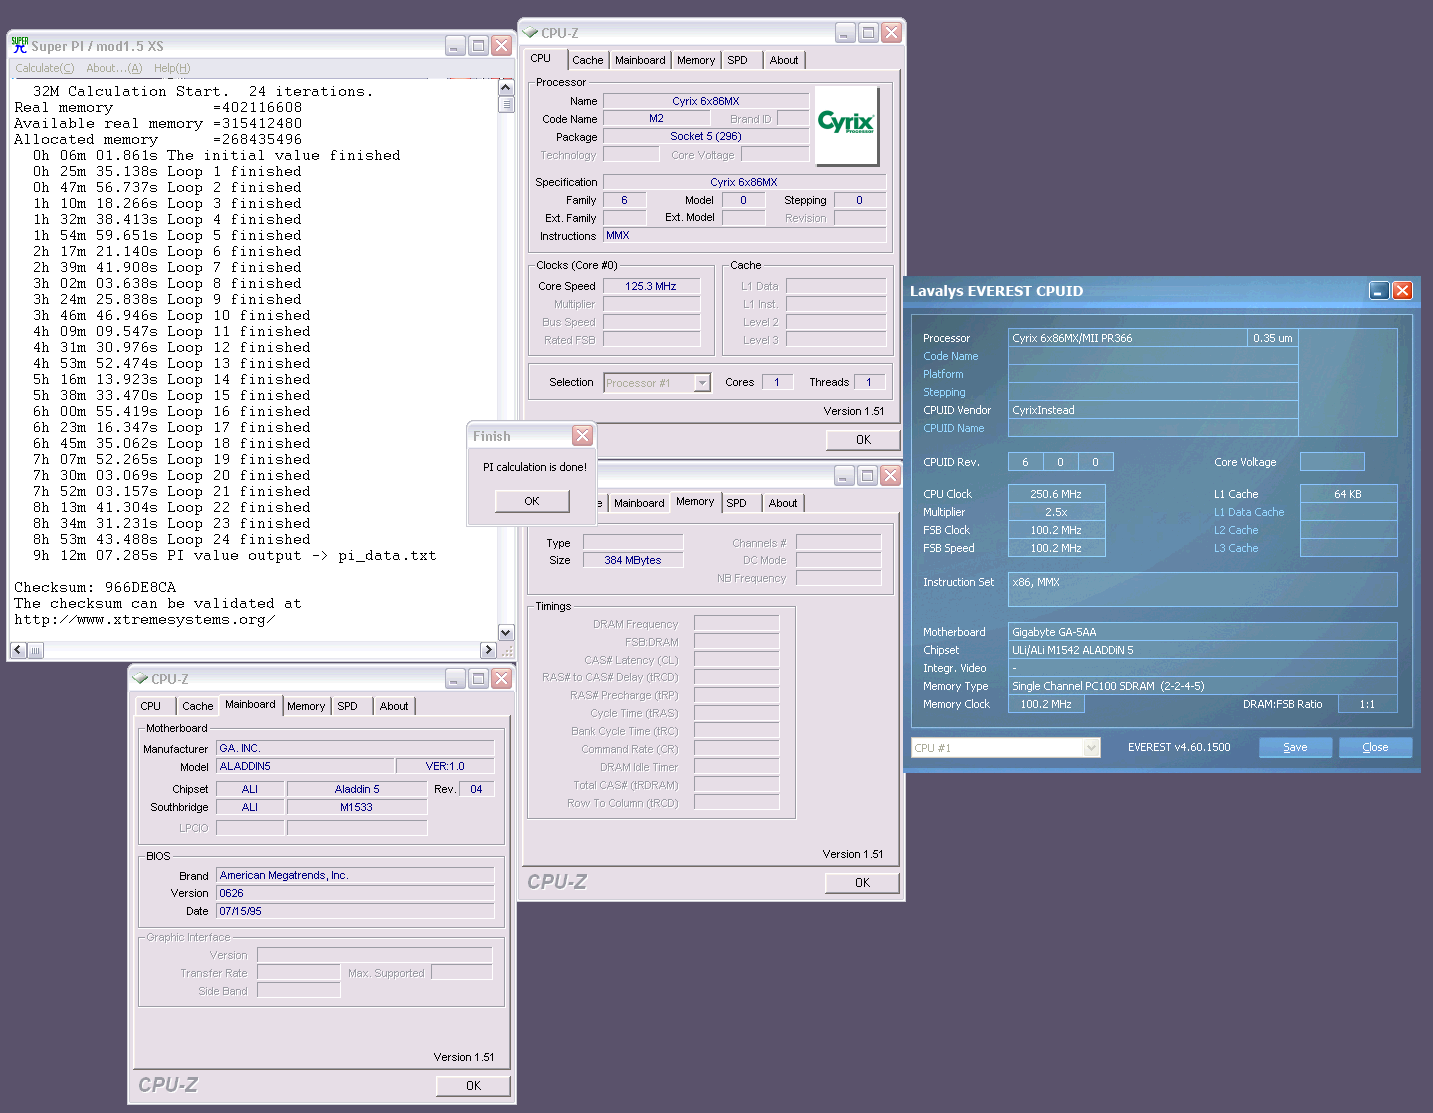Click the Motherboard value Gigabyte GA-5AA
The width and height of the screenshot is (1433, 1113).
point(1202,632)
